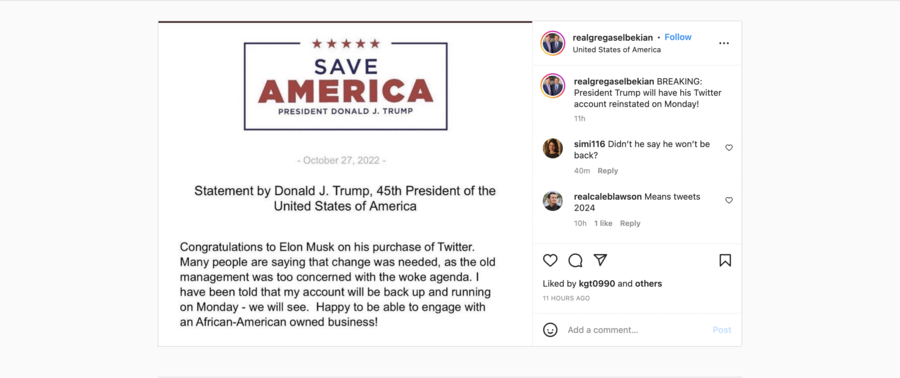Open the header profile picture of realgregaselbekian
900x378 pixels.
pos(553,43)
